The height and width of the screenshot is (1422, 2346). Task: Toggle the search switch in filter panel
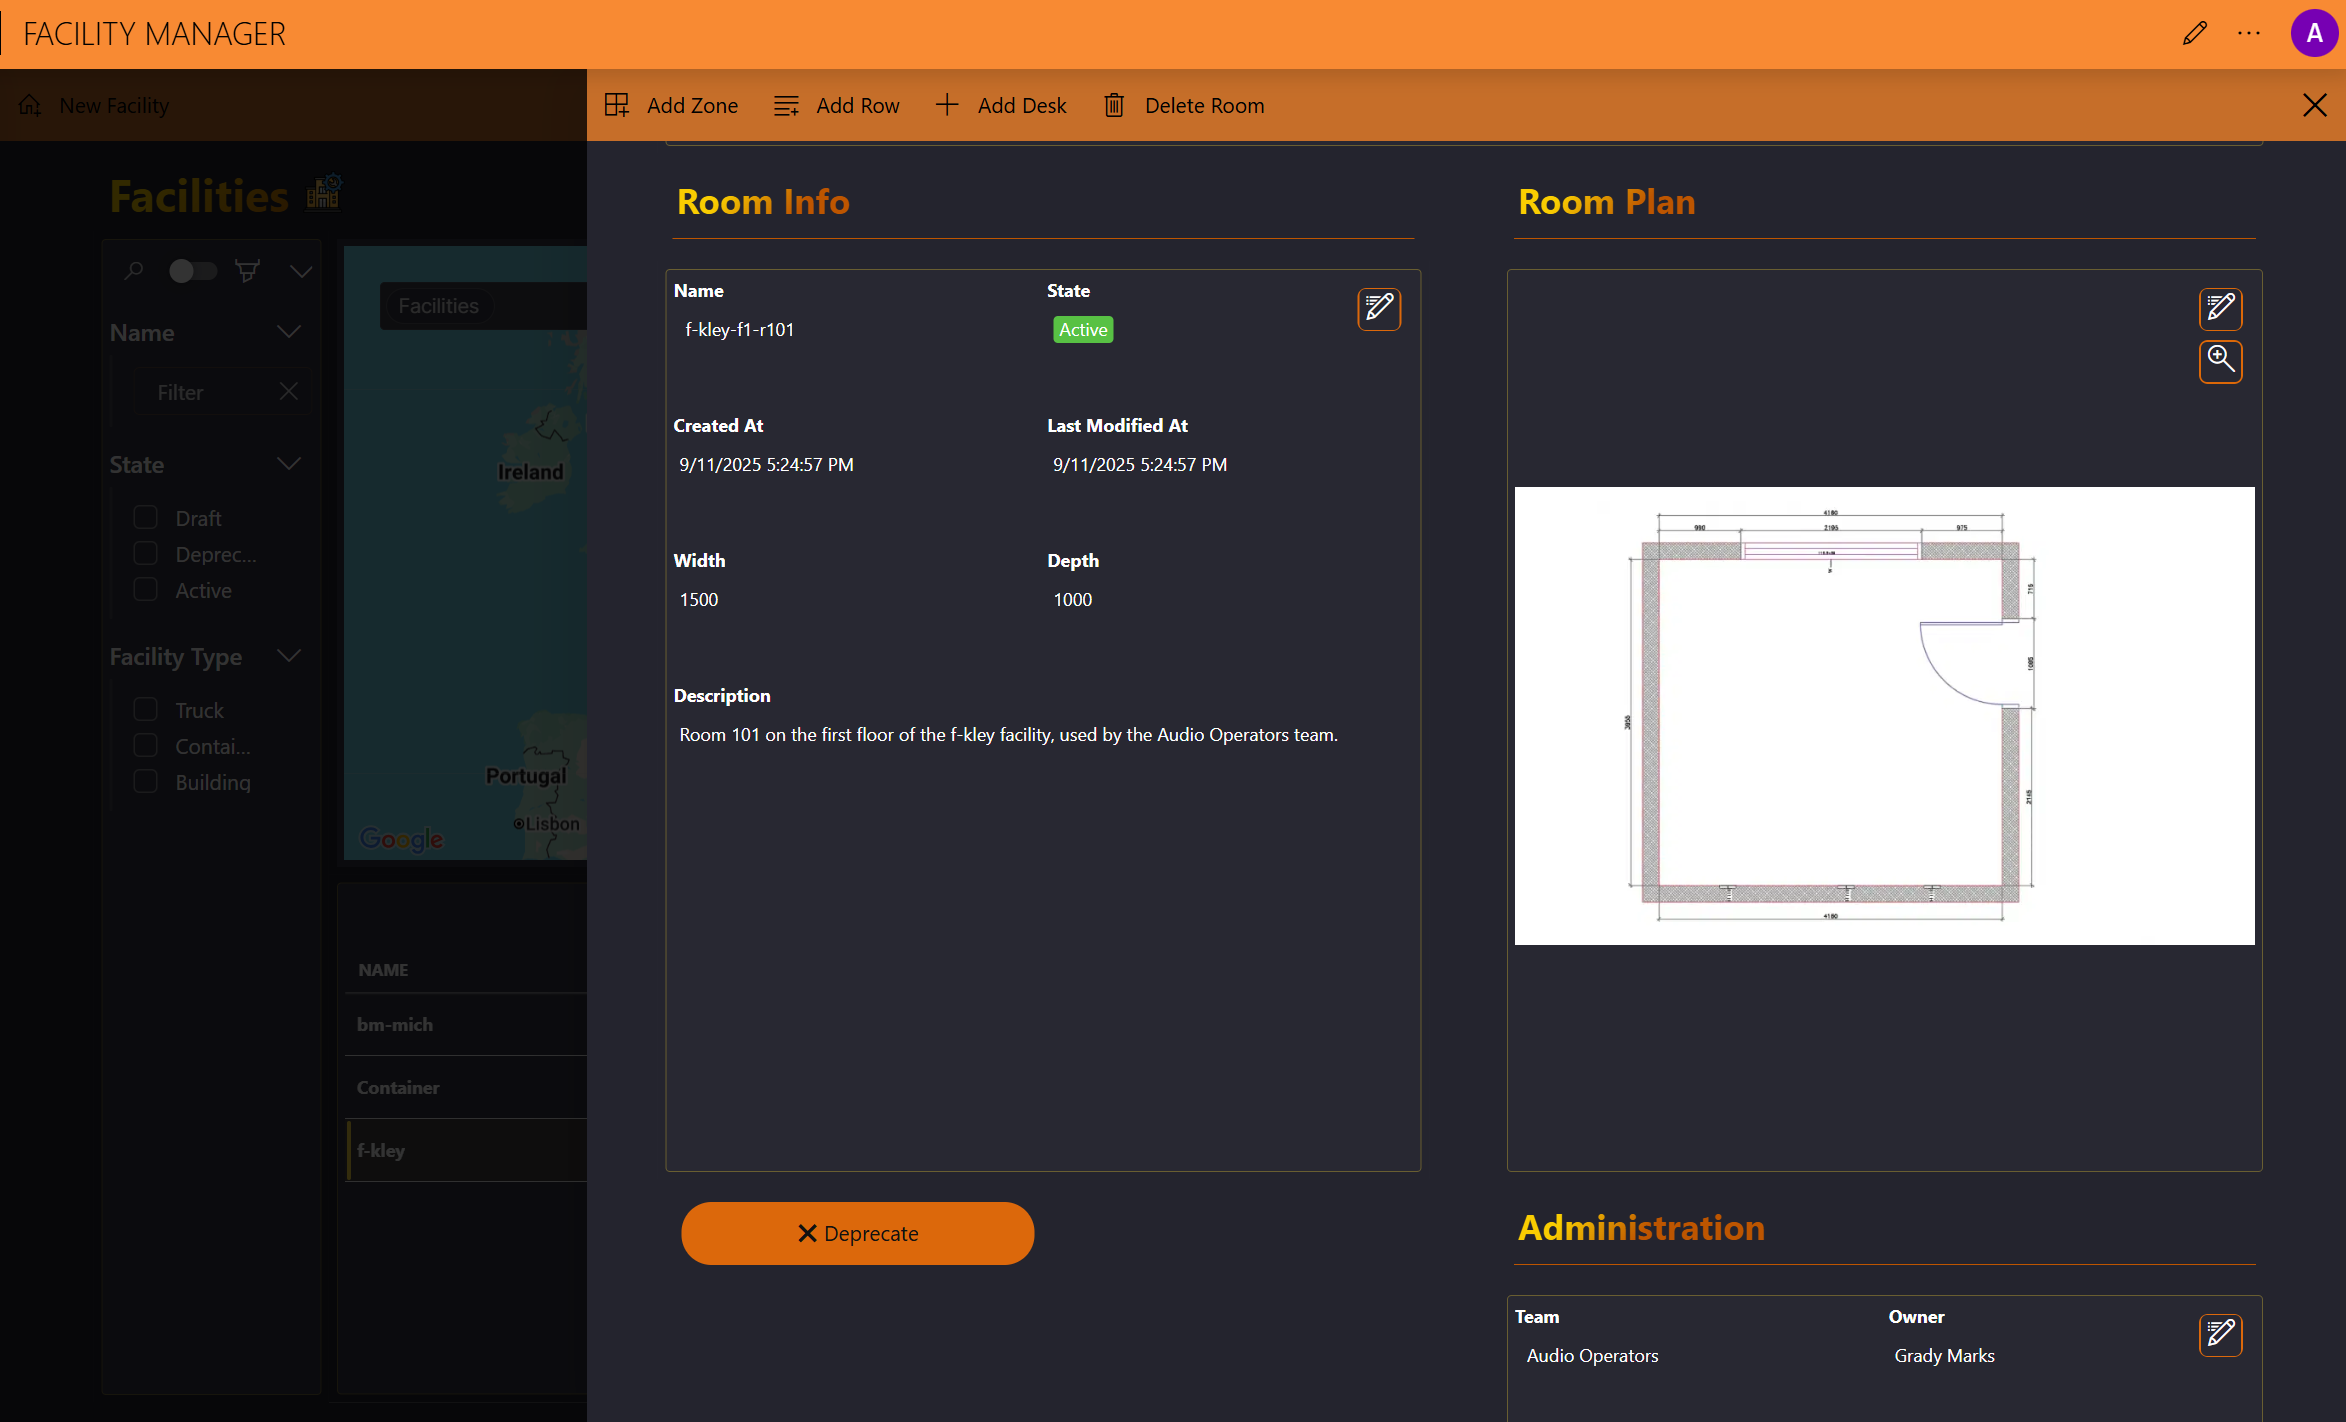(192, 271)
